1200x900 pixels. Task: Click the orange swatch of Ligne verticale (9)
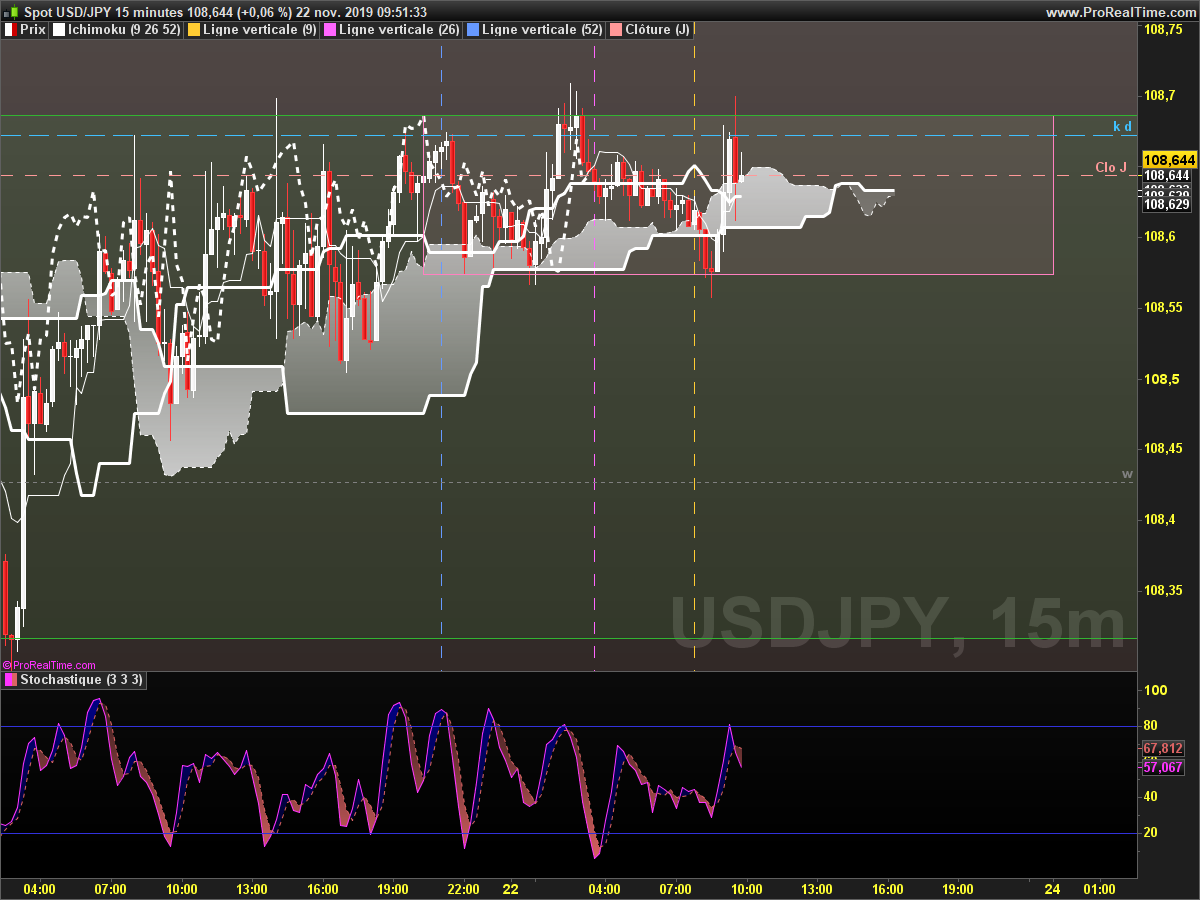pyautogui.click(x=194, y=30)
